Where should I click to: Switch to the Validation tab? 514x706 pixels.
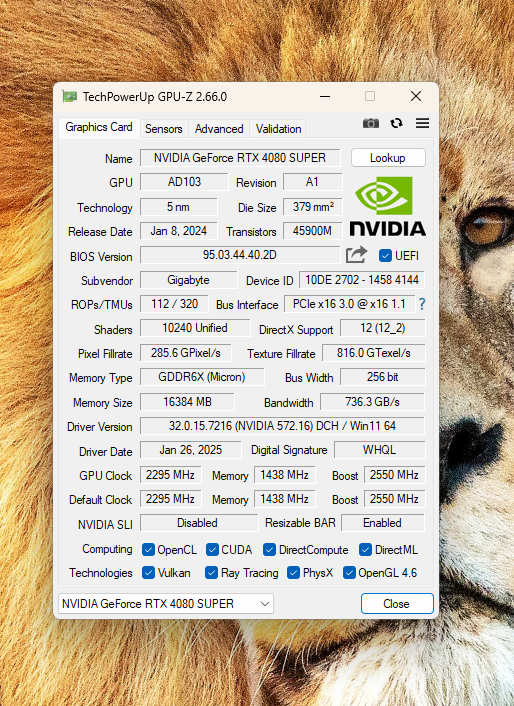(x=279, y=129)
